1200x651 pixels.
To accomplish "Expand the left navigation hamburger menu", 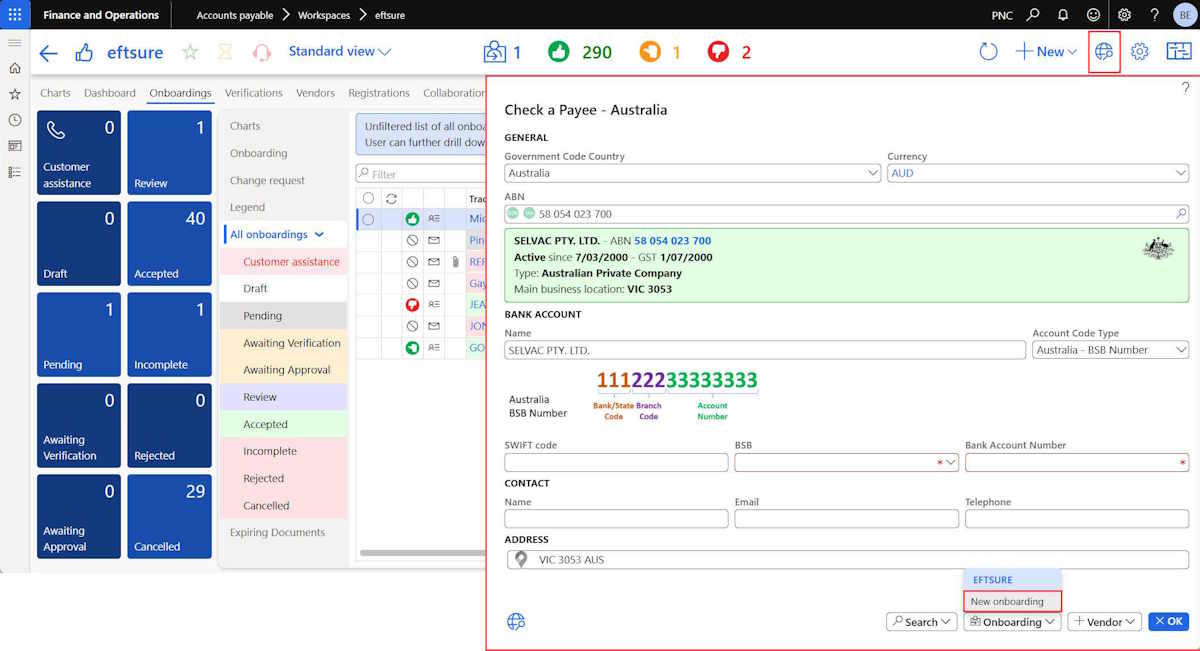I will click(14, 43).
